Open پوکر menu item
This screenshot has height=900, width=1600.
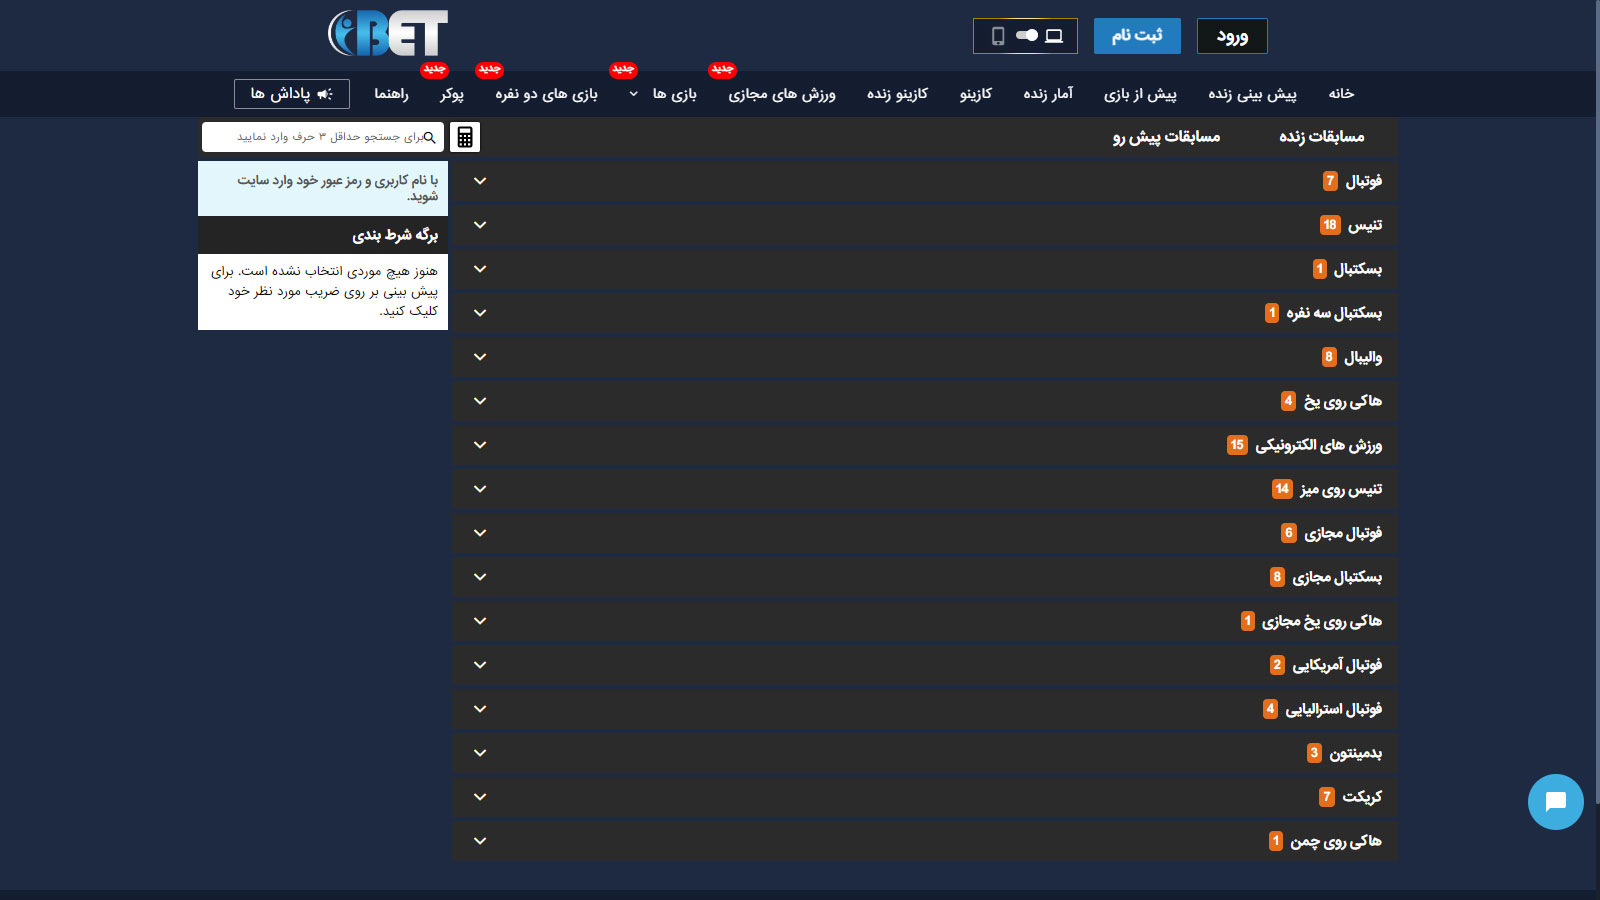coord(452,94)
